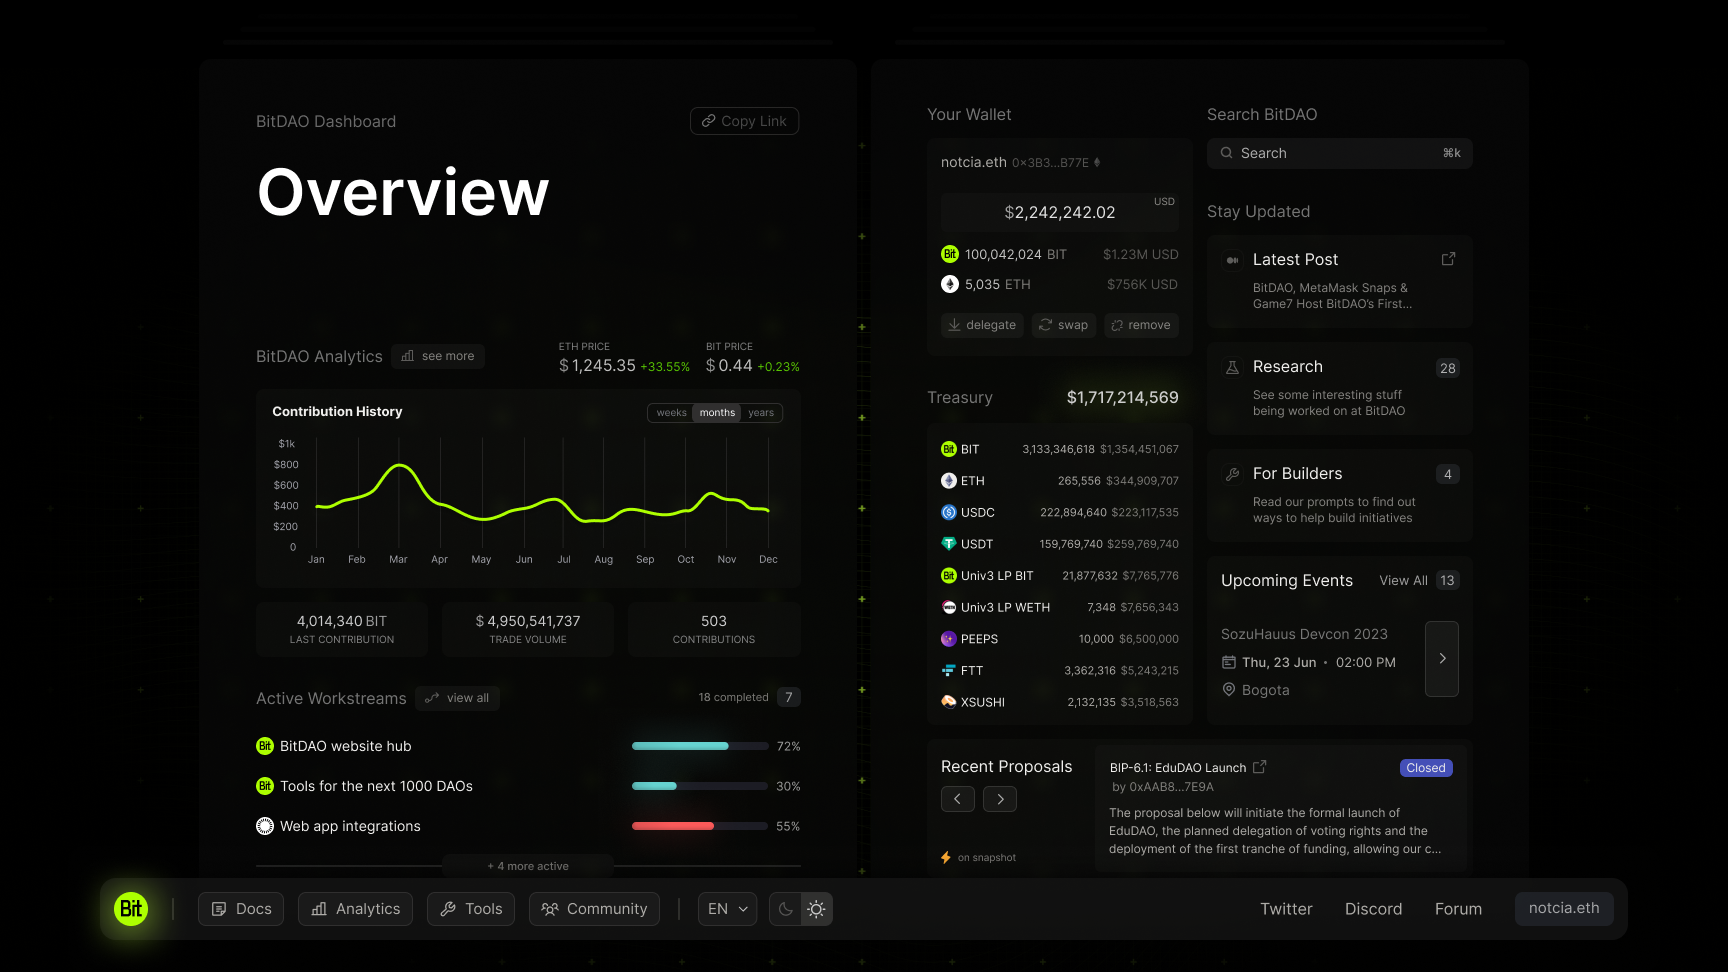1728x972 pixels.
Task: Expand SozuHauus Devcon event with chevron arrow
Action: tap(1442, 658)
